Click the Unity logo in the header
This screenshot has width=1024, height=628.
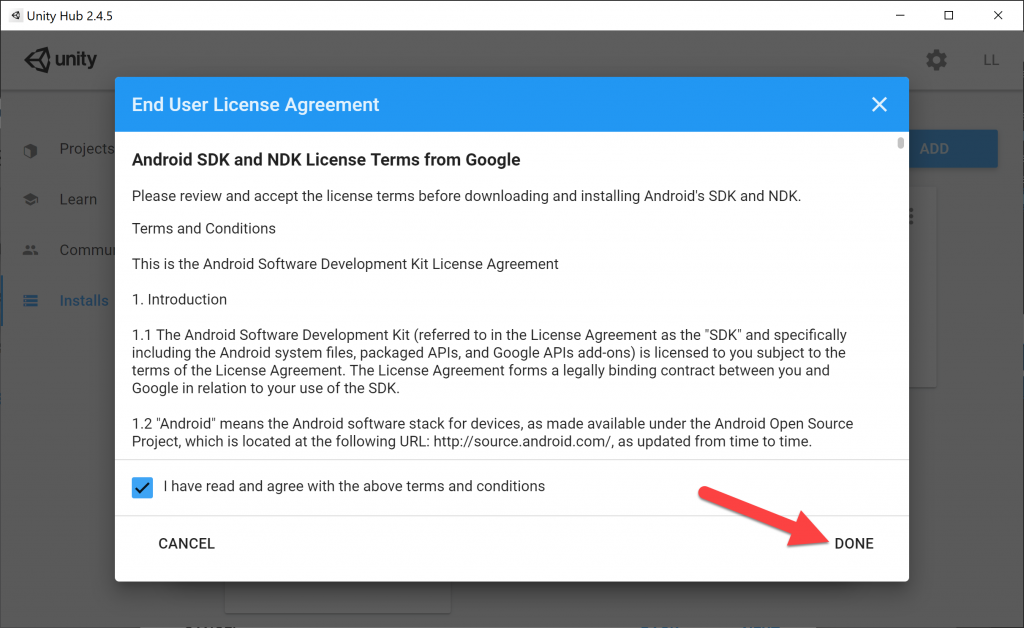61,59
